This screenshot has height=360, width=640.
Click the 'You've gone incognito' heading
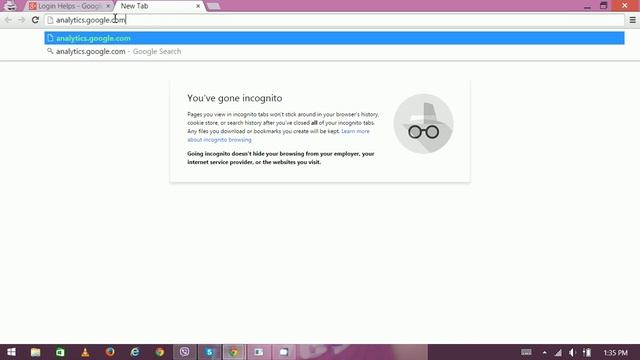pos(235,98)
